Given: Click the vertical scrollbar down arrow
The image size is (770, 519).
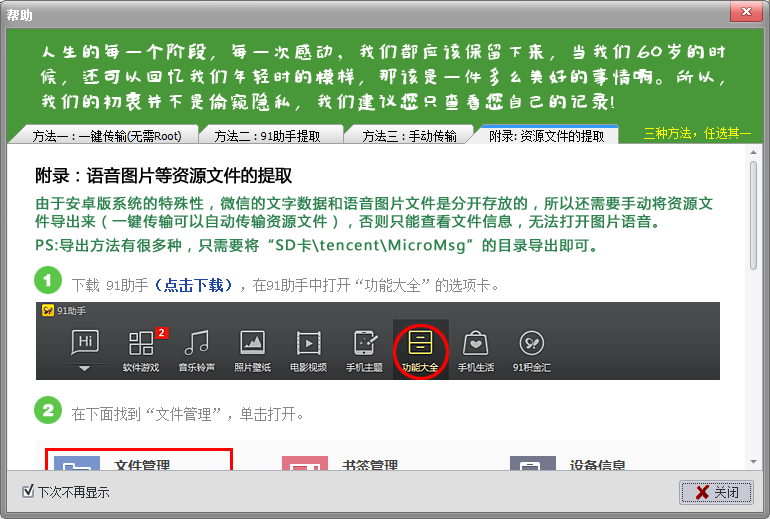Looking at the screenshot, I should [753, 460].
